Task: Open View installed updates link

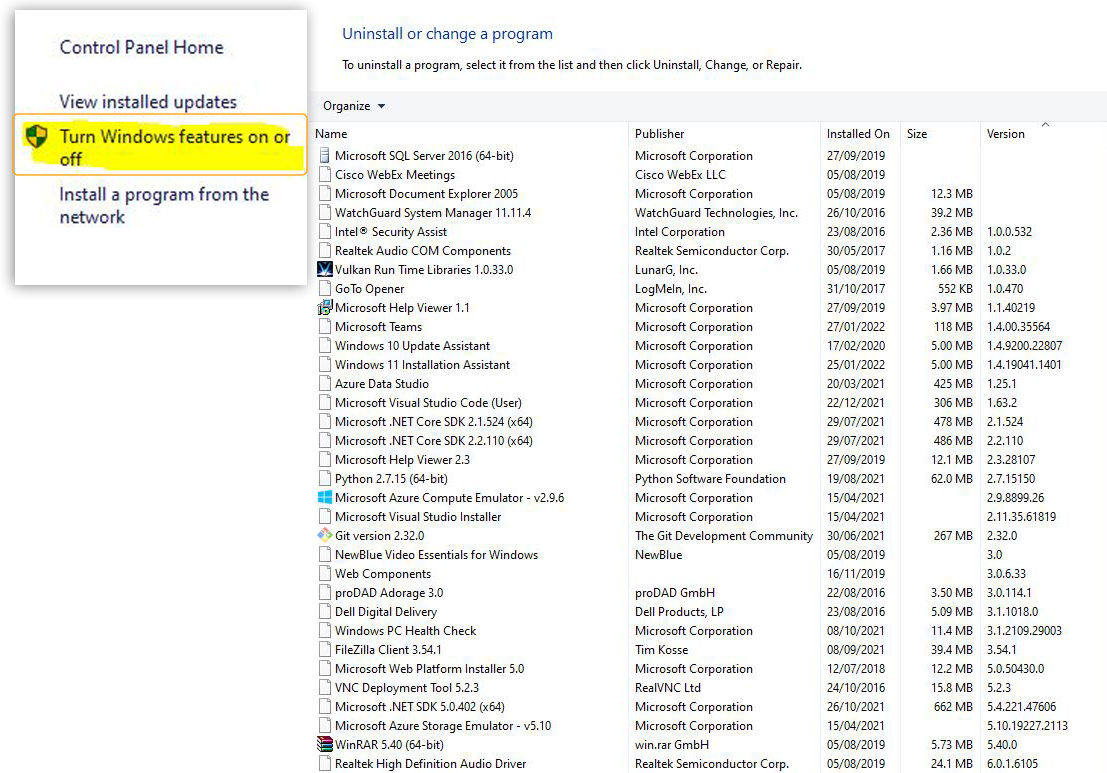Action: tap(148, 102)
